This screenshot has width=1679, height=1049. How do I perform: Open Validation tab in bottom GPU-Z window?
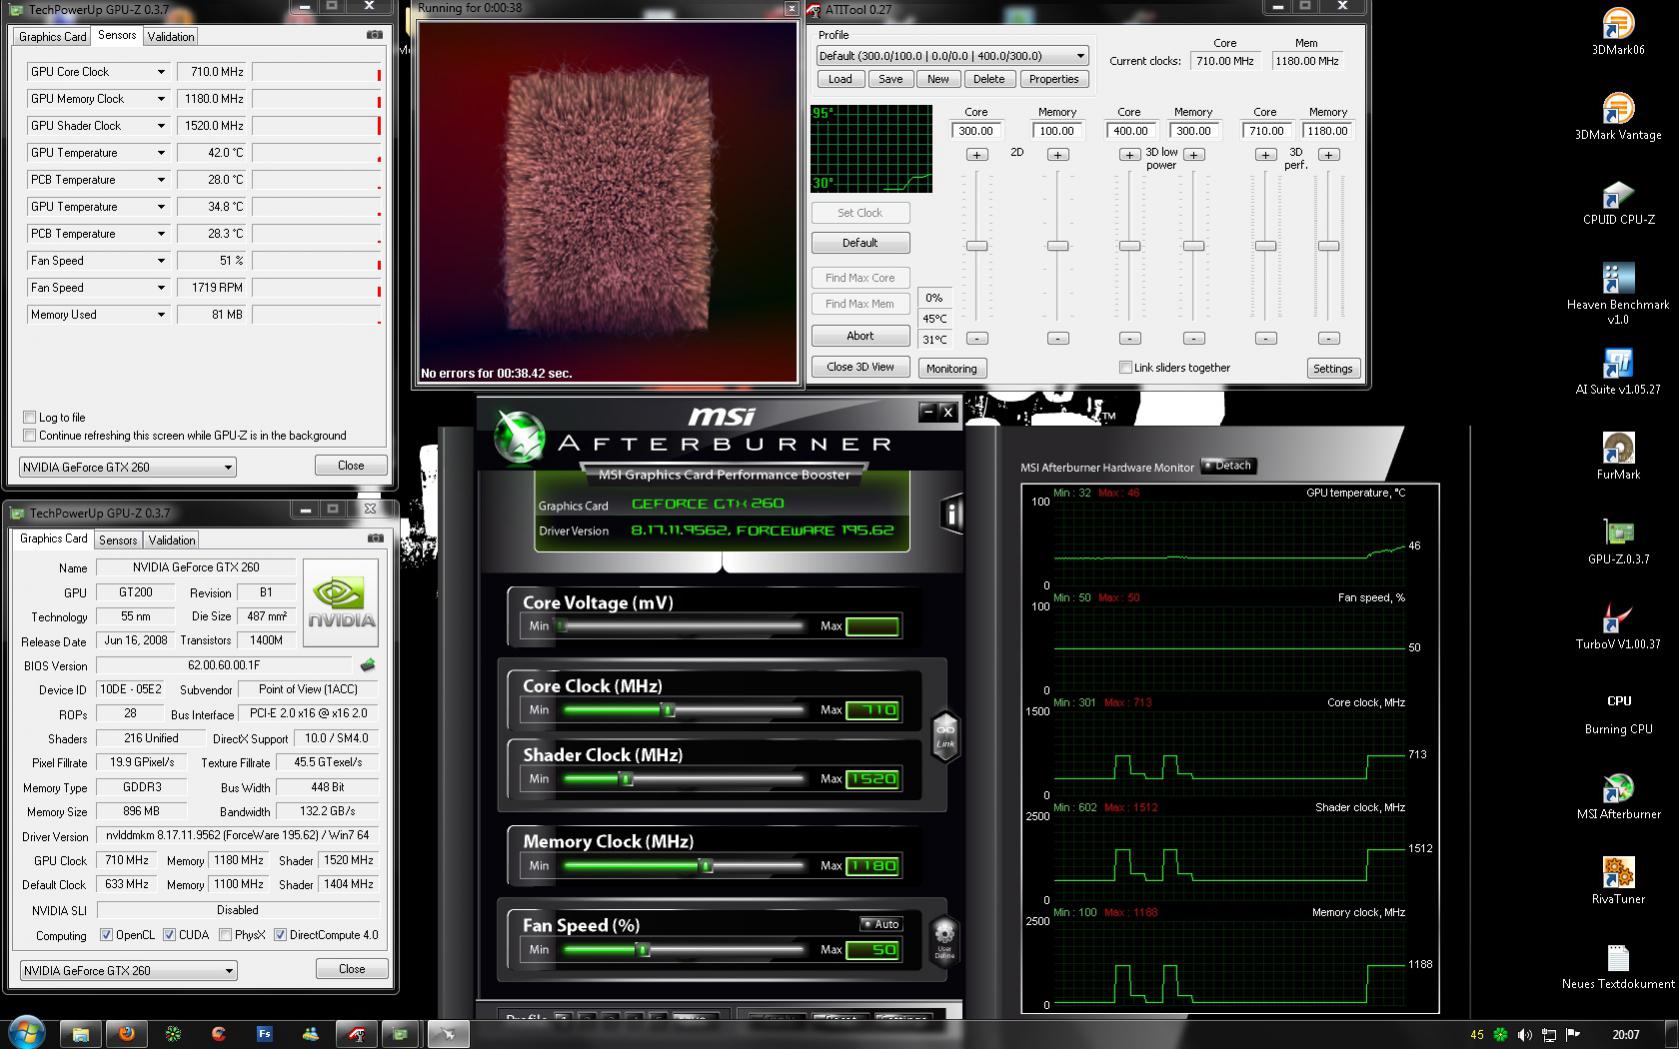point(172,540)
